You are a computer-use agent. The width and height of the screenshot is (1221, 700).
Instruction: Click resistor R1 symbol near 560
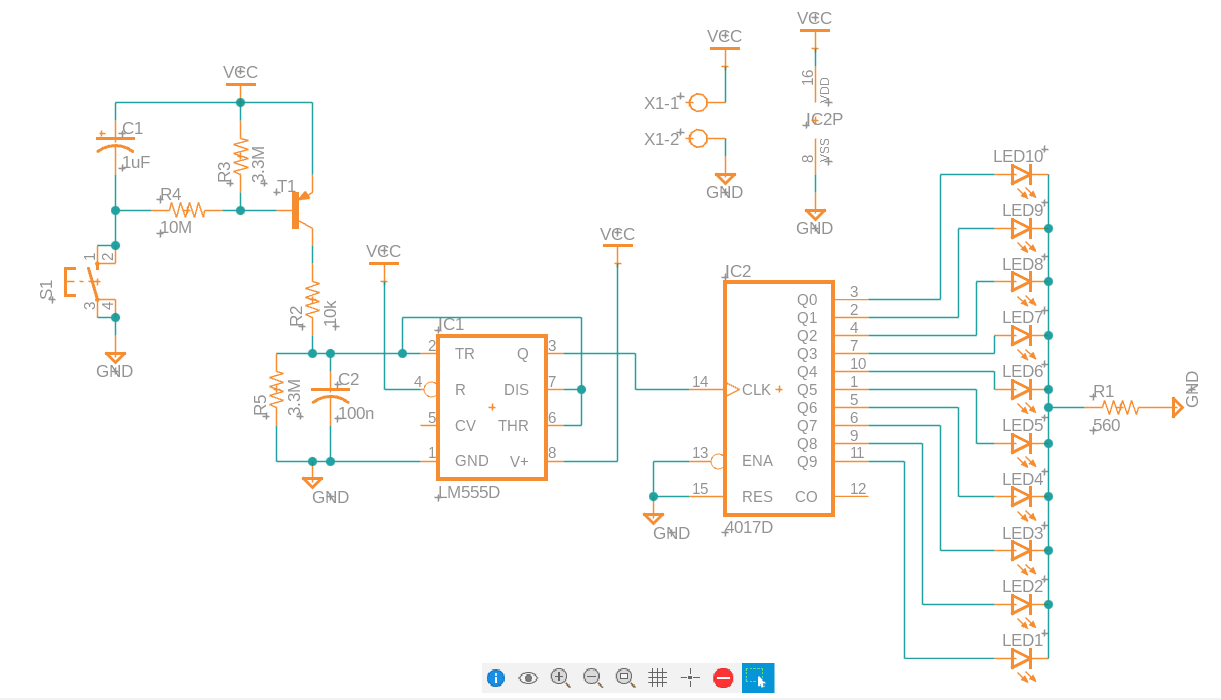coord(1119,407)
